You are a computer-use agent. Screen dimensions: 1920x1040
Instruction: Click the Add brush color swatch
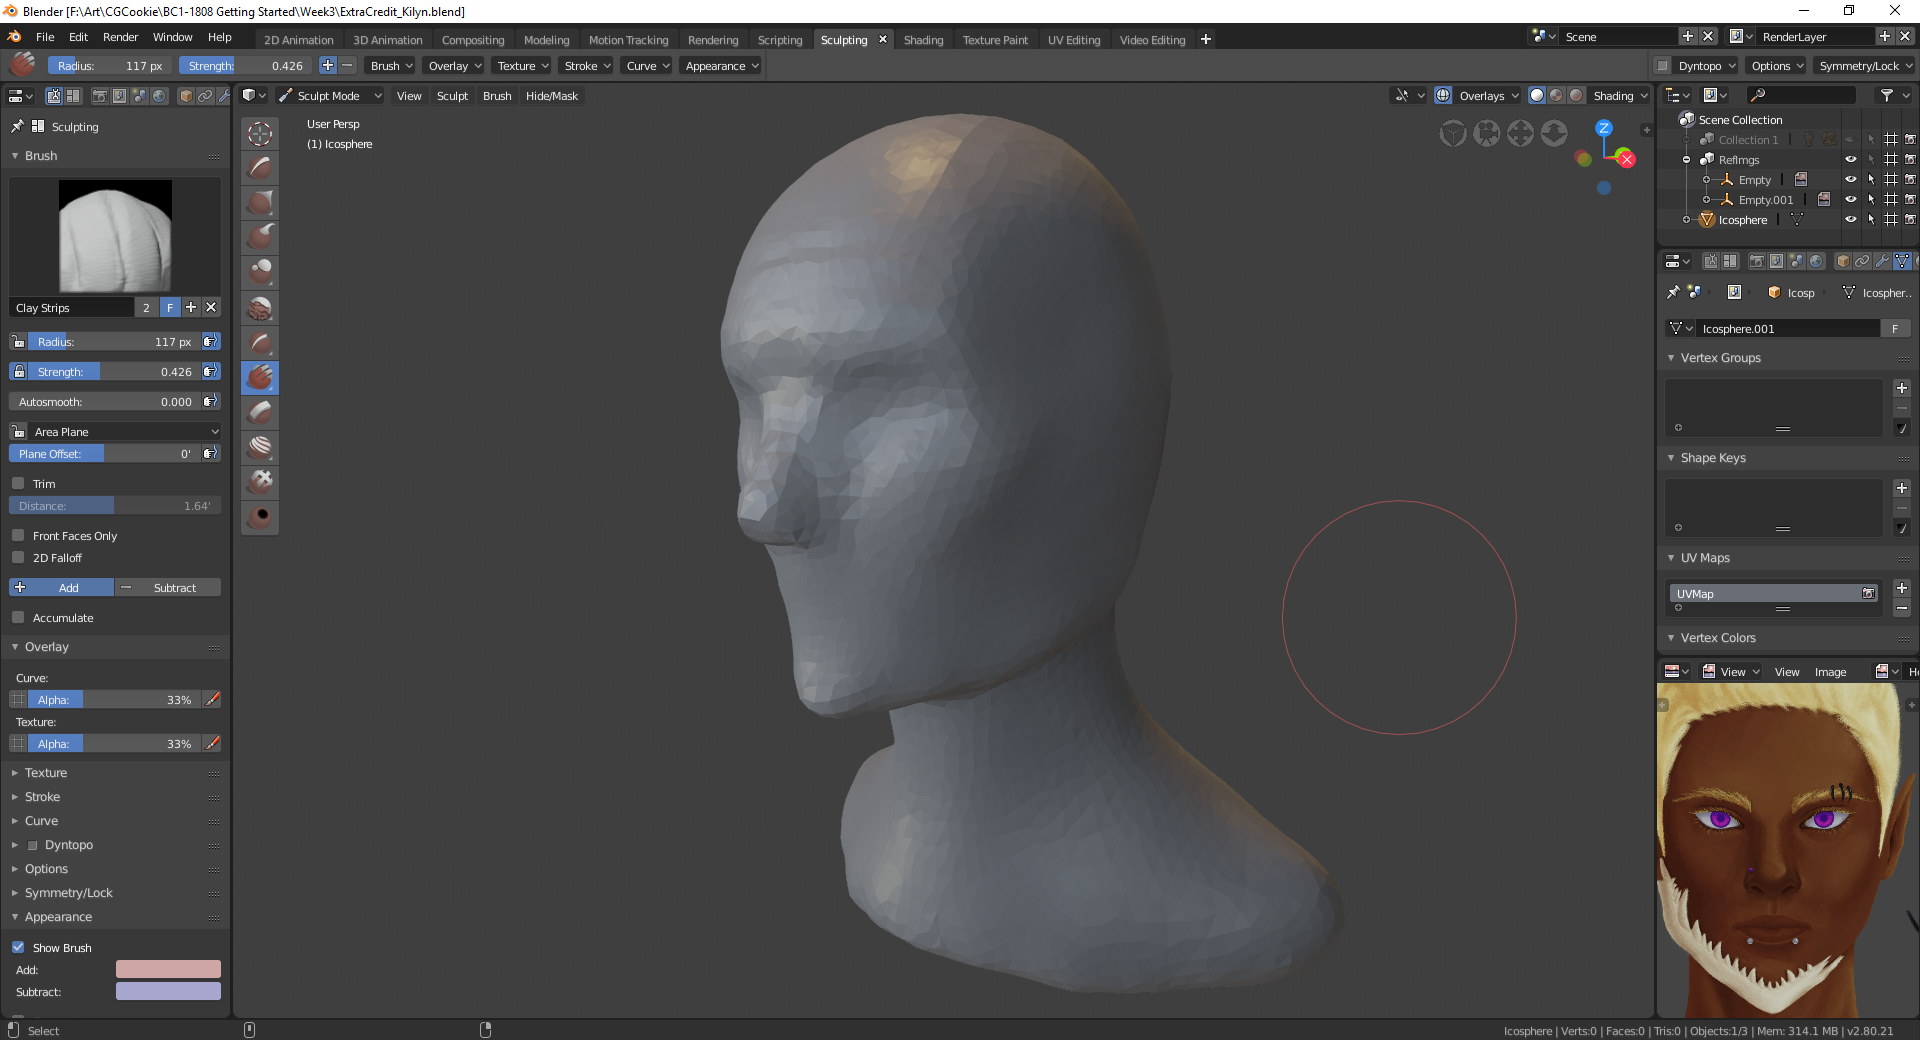click(x=168, y=970)
